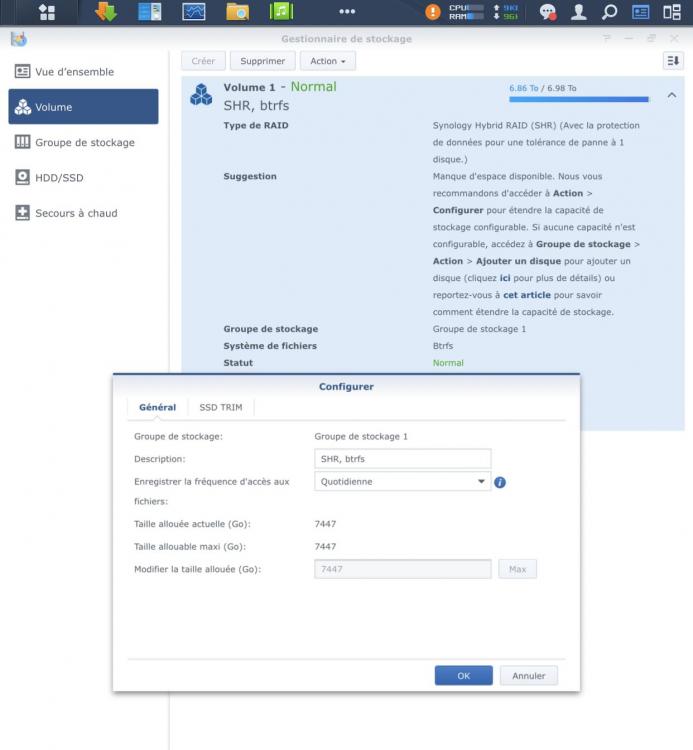The width and height of the screenshot is (693, 750).
Task: Open the Quotidienne frequency dropdown
Action: pyautogui.click(x=403, y=482)
